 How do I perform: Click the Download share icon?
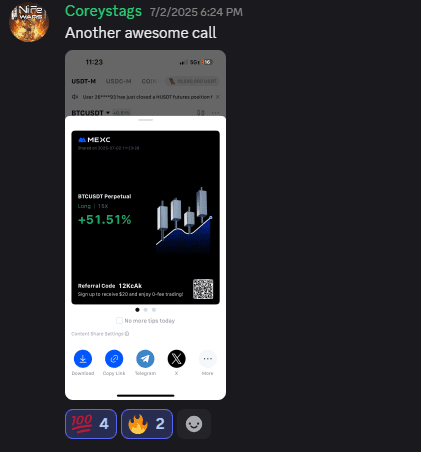[x=83, y=359]
